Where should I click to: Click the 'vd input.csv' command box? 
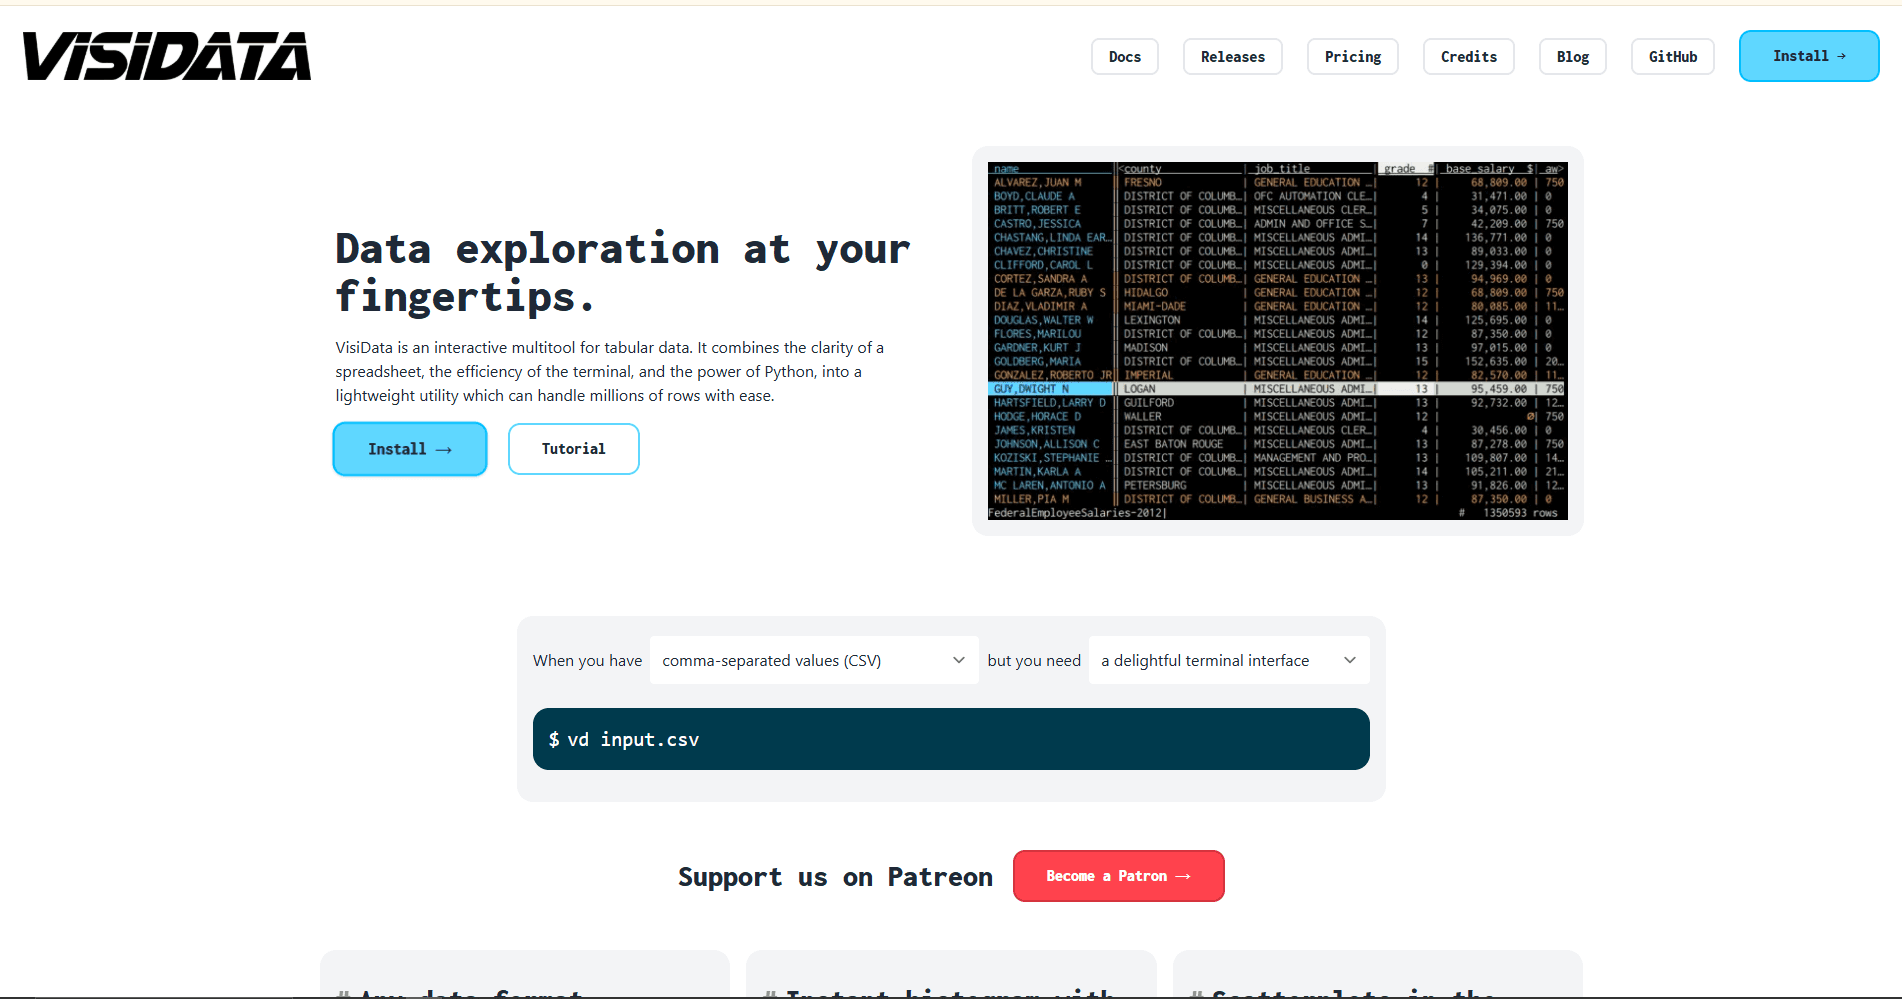tap(951, 739)
